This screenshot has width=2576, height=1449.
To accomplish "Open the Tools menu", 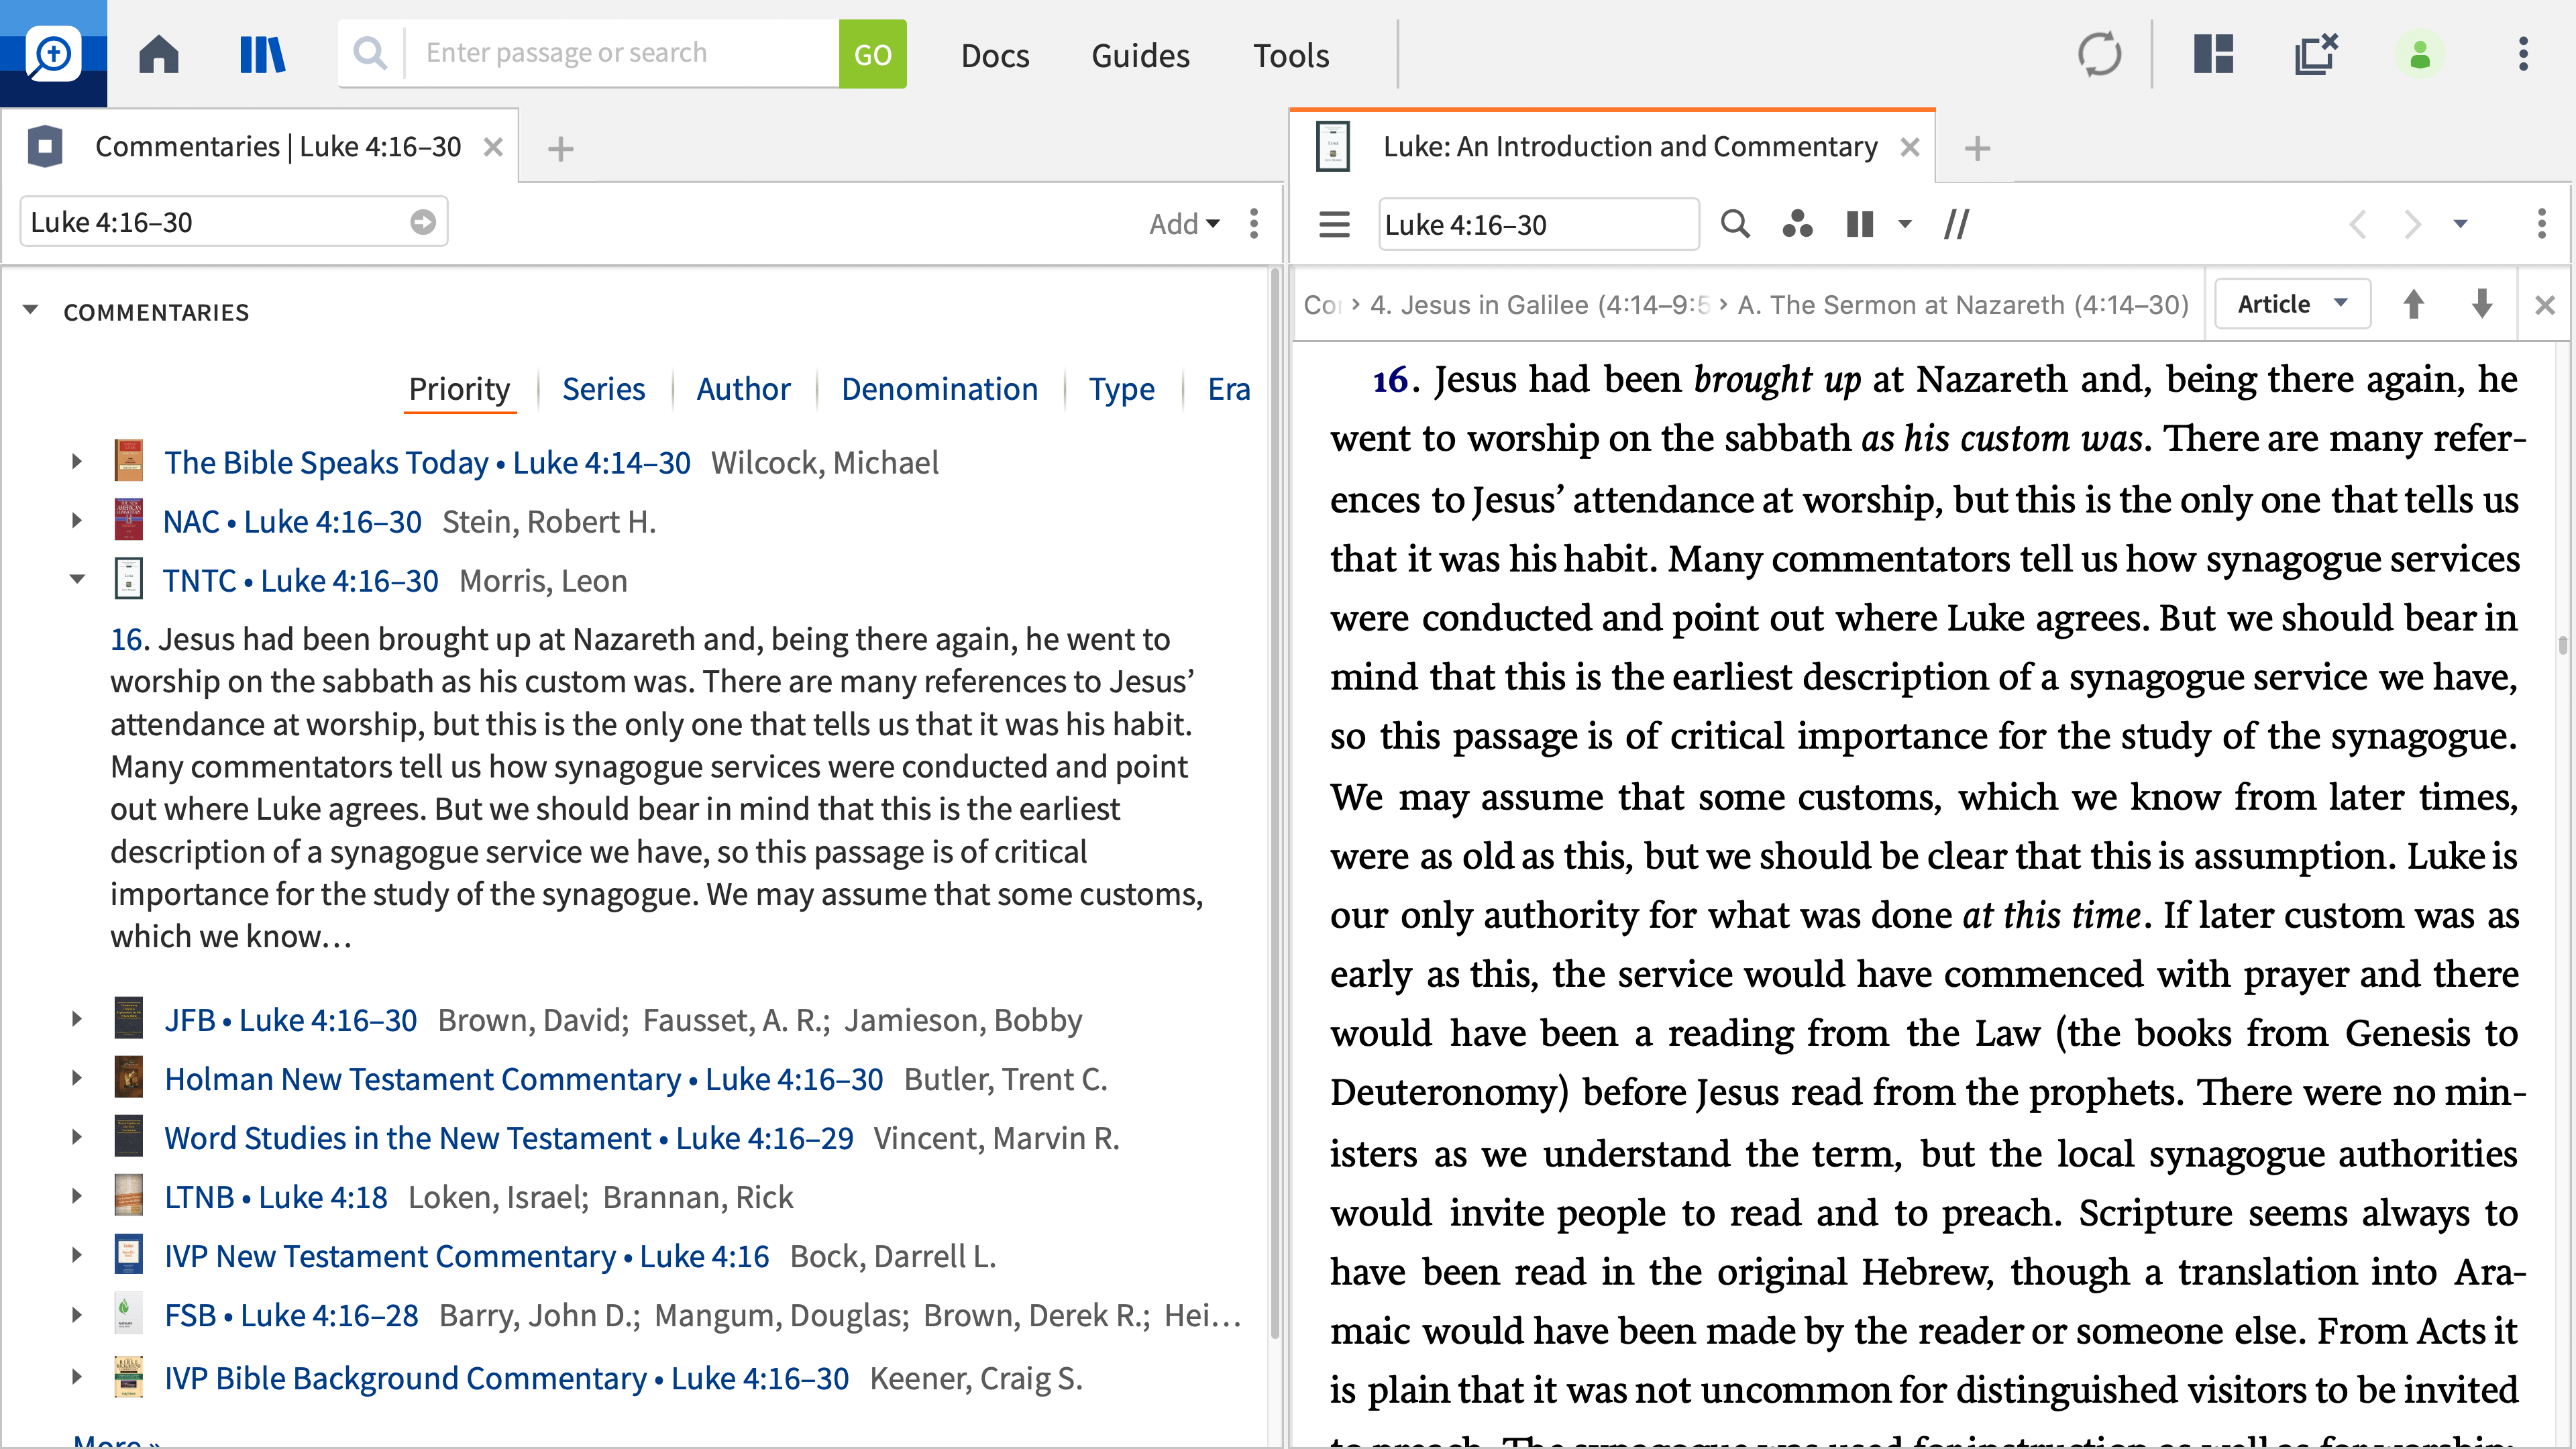I will [x=1291, y=55].
